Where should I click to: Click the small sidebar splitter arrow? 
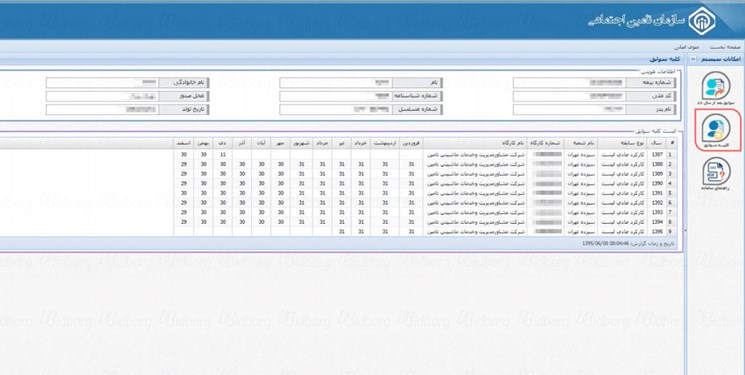tap(685, 231)
